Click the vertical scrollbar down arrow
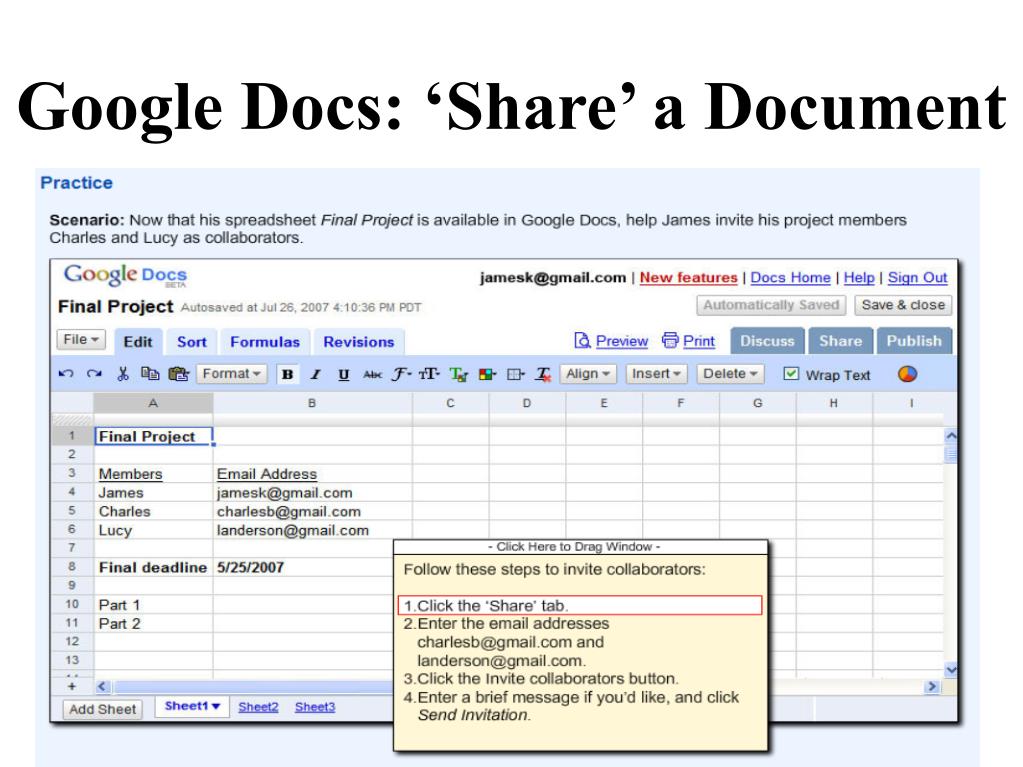 [x=951, y=669]
